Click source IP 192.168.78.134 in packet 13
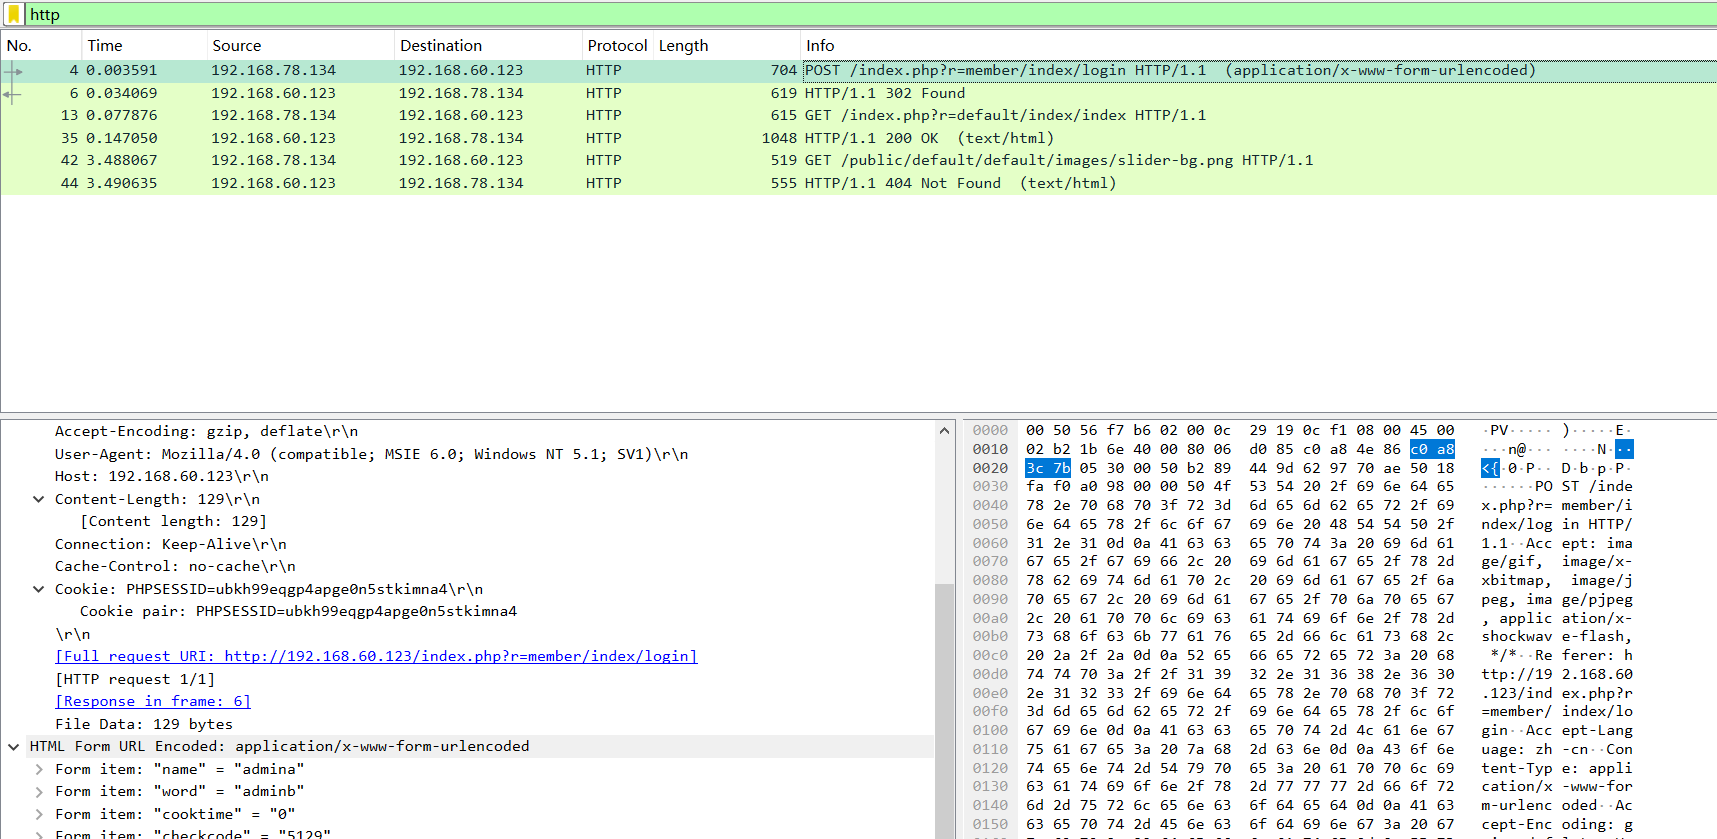This screenshot has width=1717, height=839. point(273,115)
